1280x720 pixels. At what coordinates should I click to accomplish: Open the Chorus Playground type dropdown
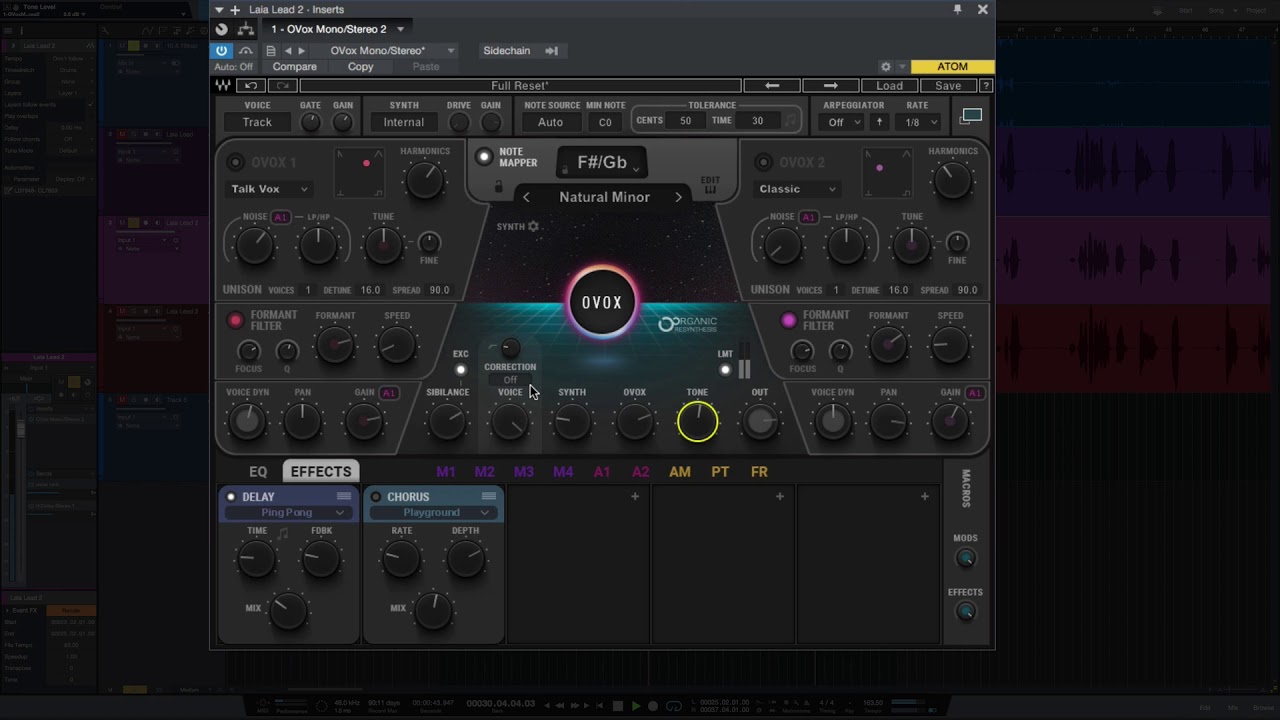432,513
